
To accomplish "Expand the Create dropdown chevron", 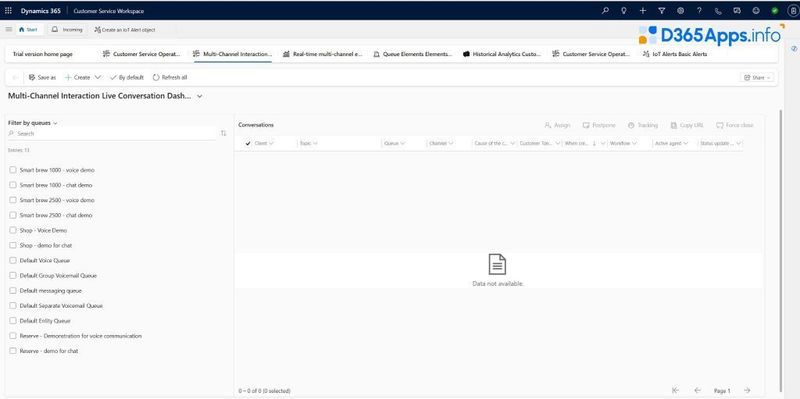I will point(97,78).
